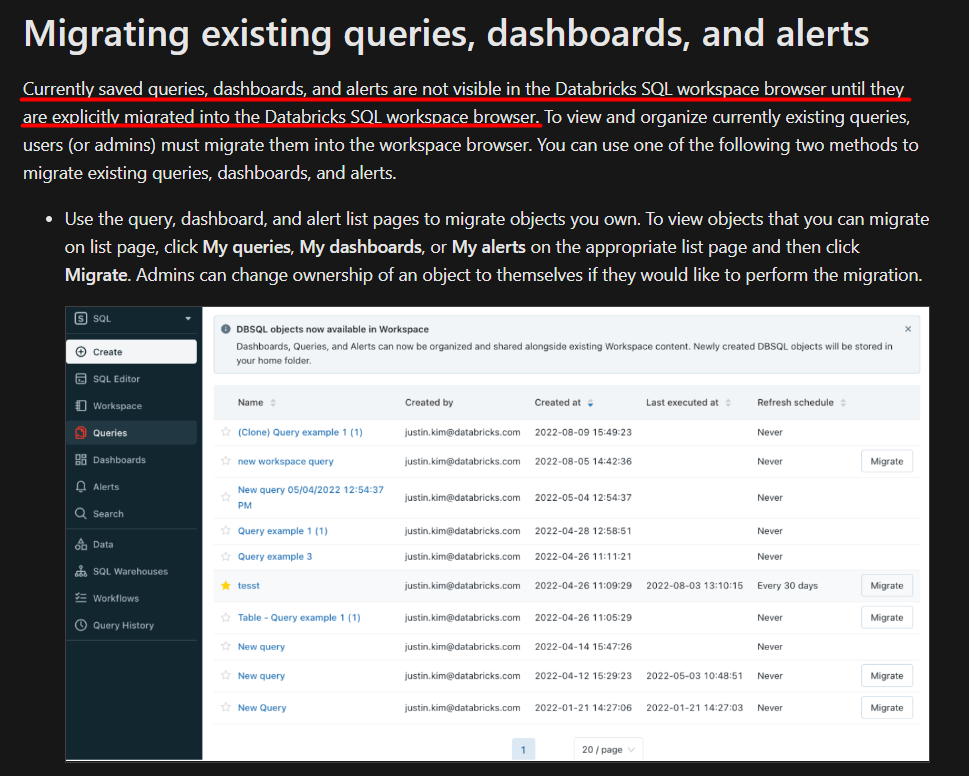This screenshot has height=776, width=969.
Task: Unstar the tesst query
Action: [226, 587]
